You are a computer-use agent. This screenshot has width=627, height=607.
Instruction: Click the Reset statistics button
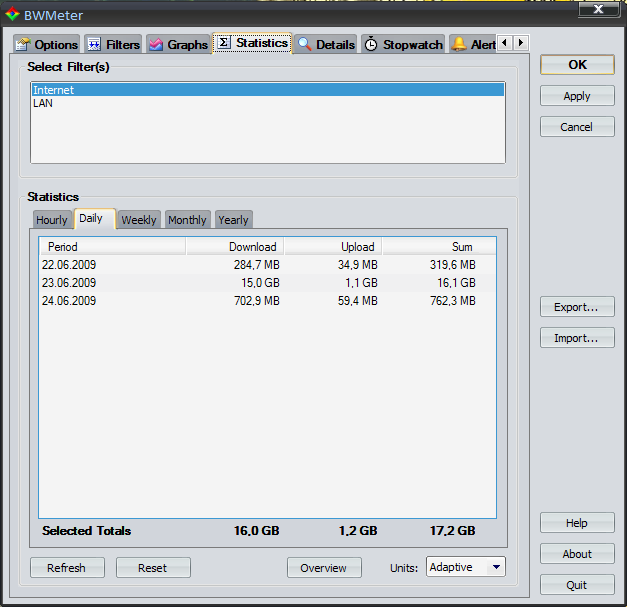tap(153, 567)
